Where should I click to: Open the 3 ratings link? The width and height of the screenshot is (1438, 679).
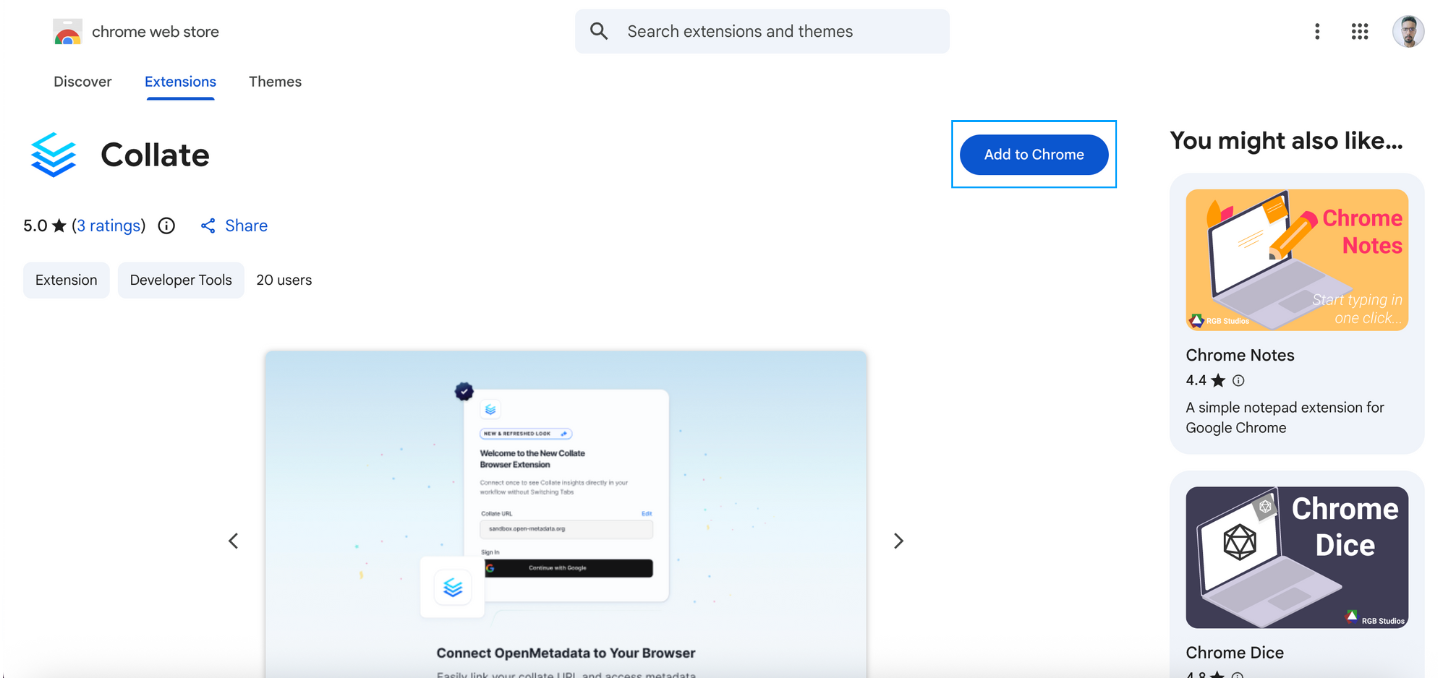pyautogui.click(x=109, y=225)
